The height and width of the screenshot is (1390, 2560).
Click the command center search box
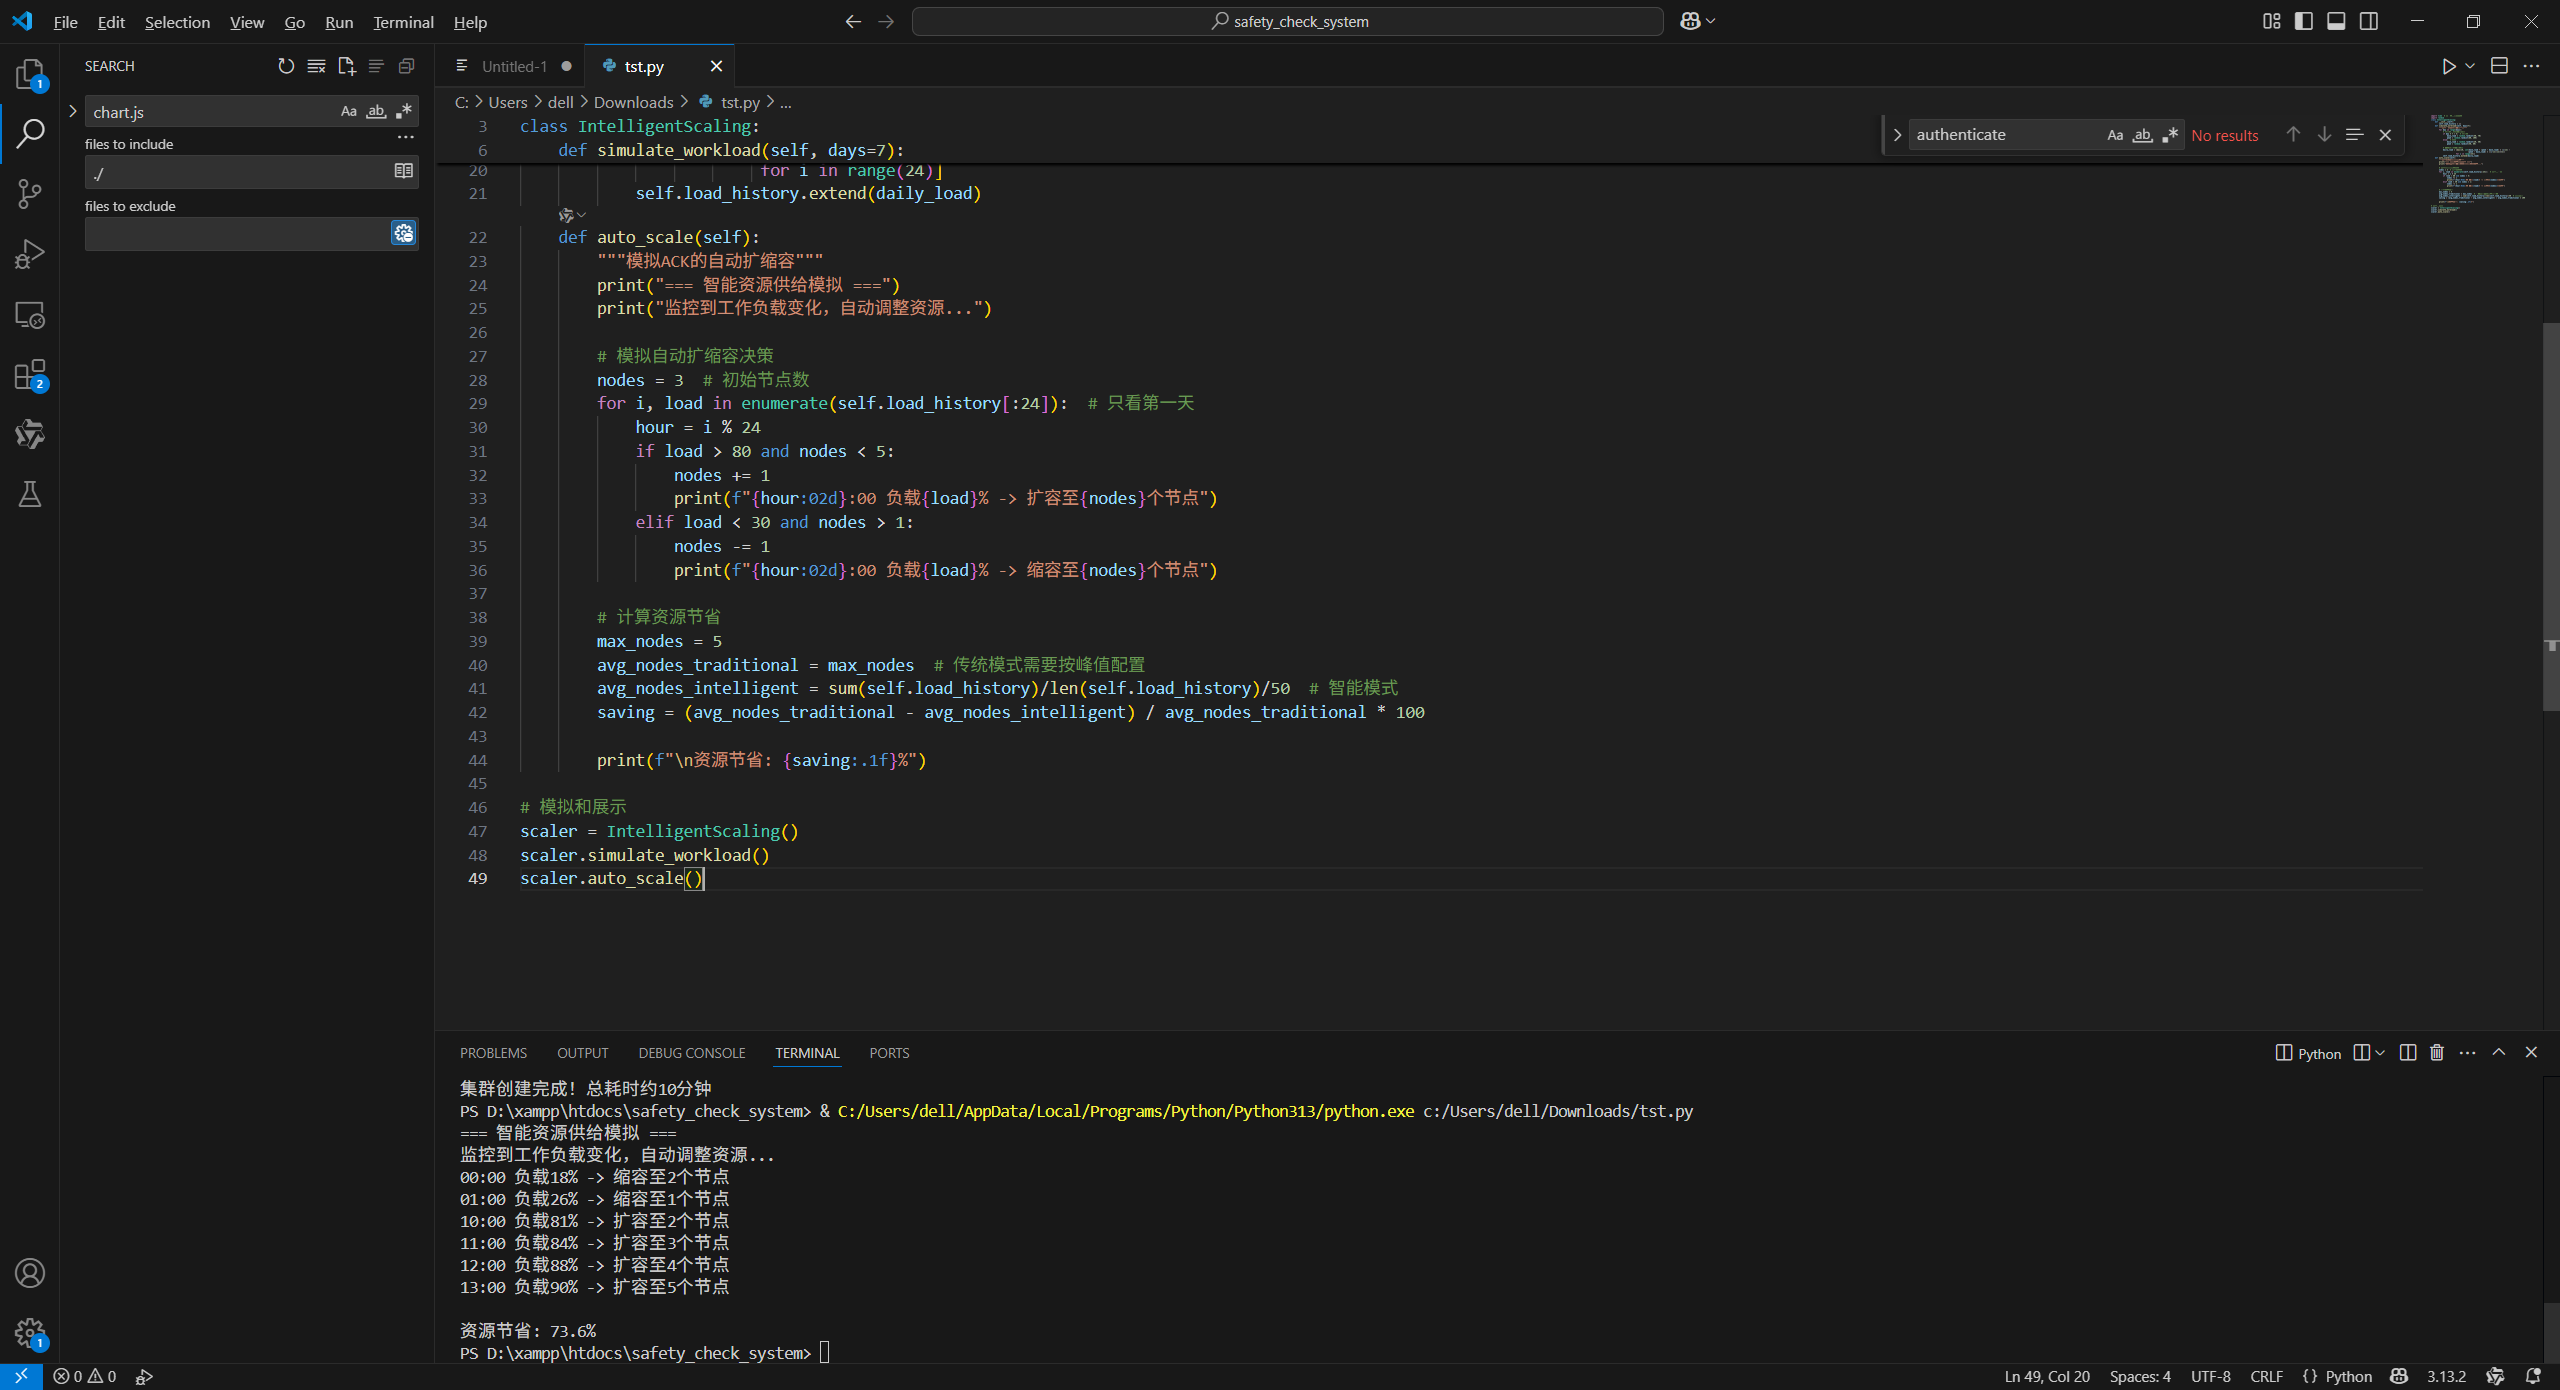tap(1287, 21)
